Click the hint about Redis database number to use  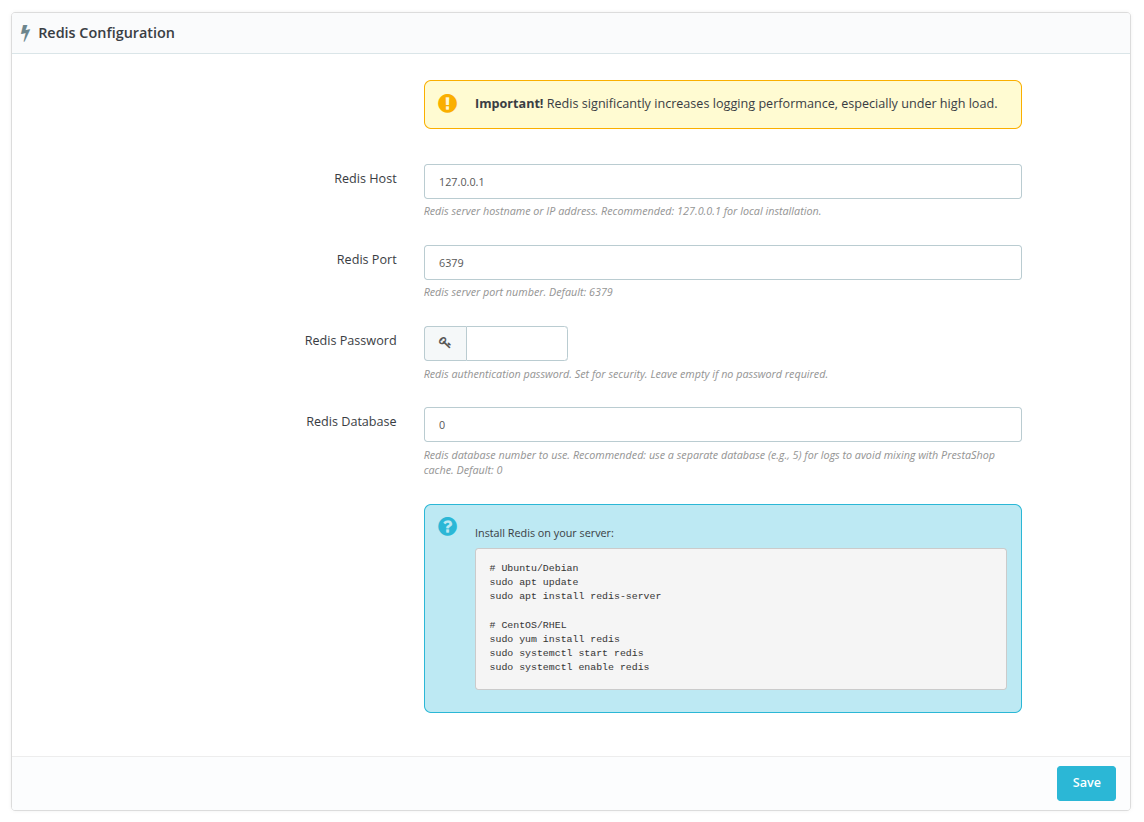(x=709, y=462)
